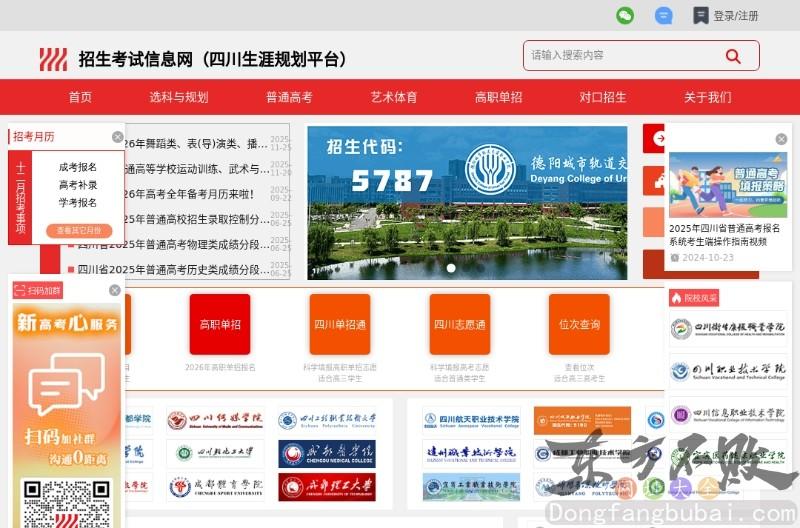Viewport: 800px width, 528px height.
Task: Click the 达州职业技术学院 logo
Action: (471, 453)
